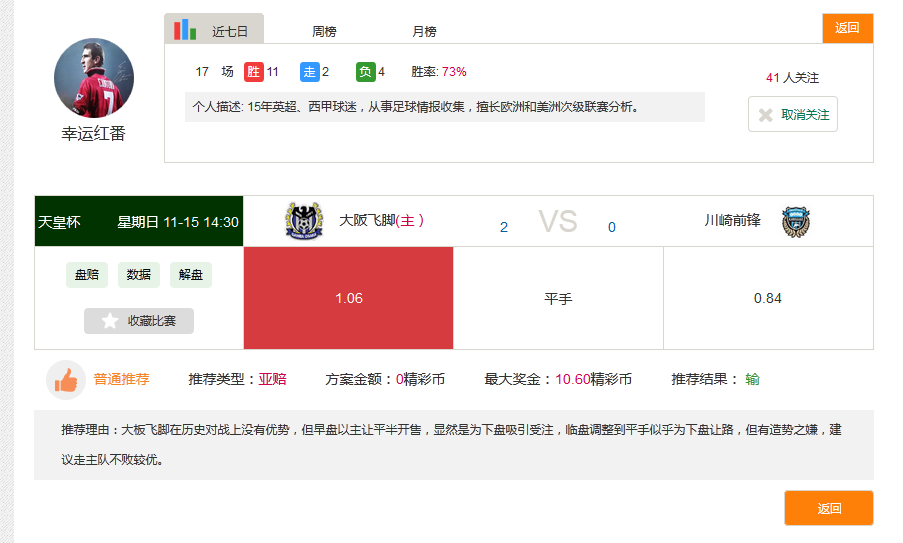Click the thumbs-up recommendation icon
The height and width of the screenshot is (543, 903).
(66, 380)
